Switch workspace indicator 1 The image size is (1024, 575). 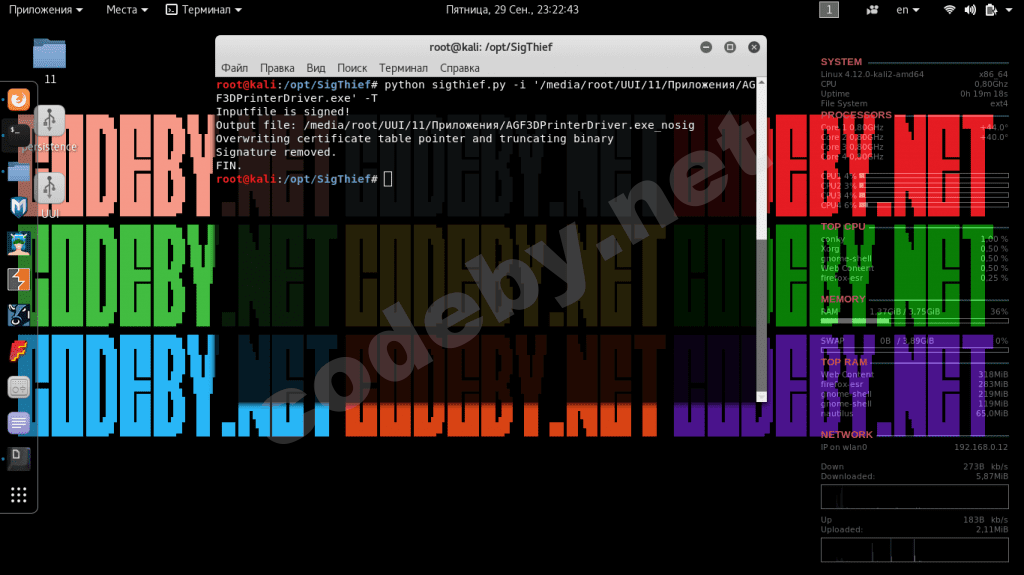829,10
